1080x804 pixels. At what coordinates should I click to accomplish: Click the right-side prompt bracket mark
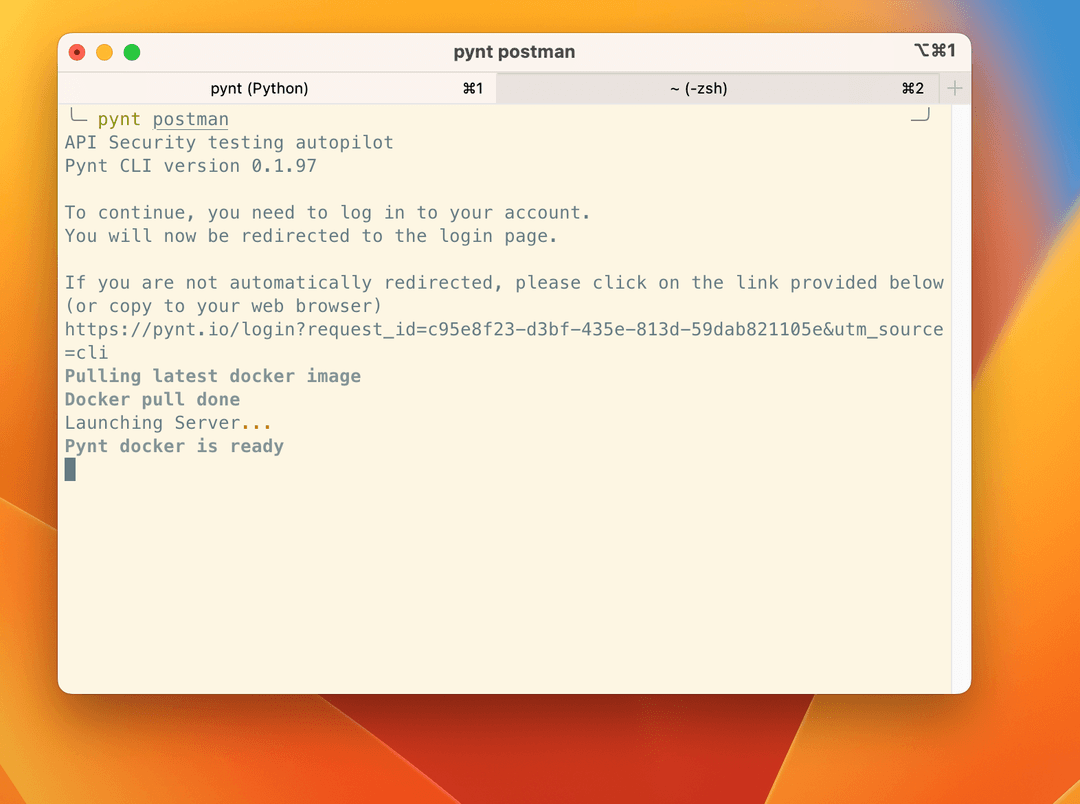pos(921,115)
